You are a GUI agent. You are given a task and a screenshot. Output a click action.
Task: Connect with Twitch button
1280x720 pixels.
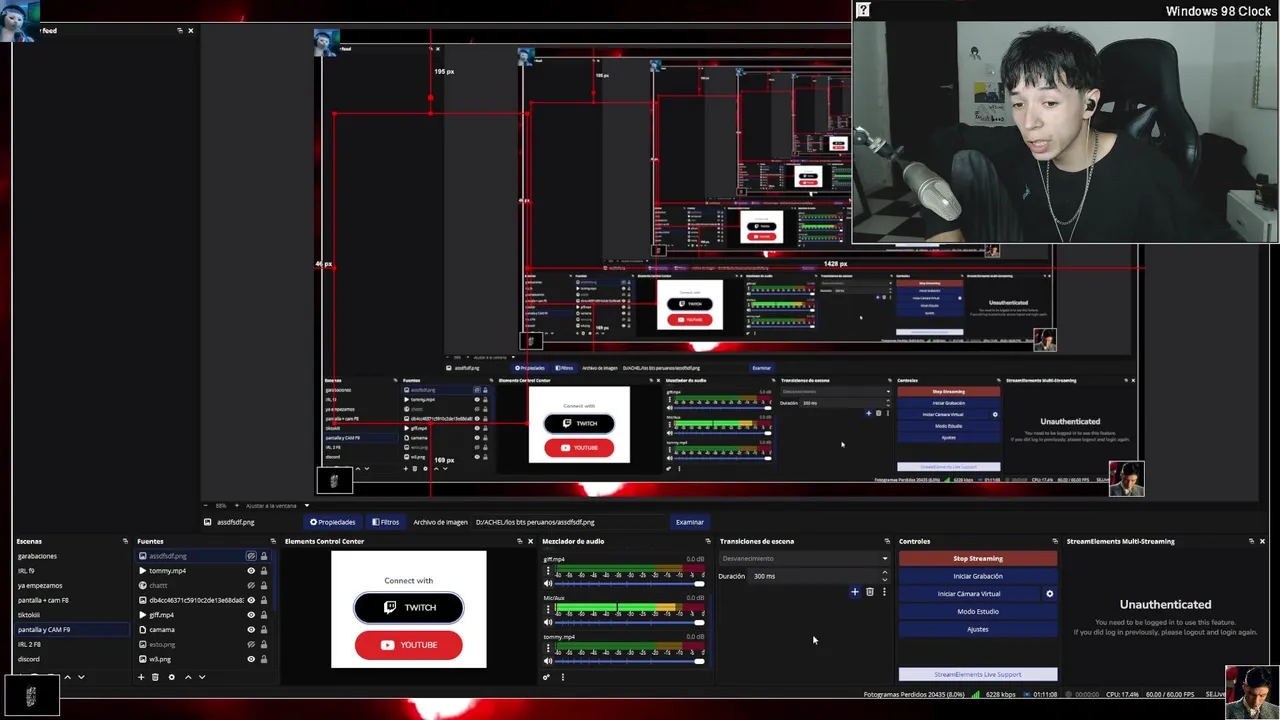[x=409, y=607]
